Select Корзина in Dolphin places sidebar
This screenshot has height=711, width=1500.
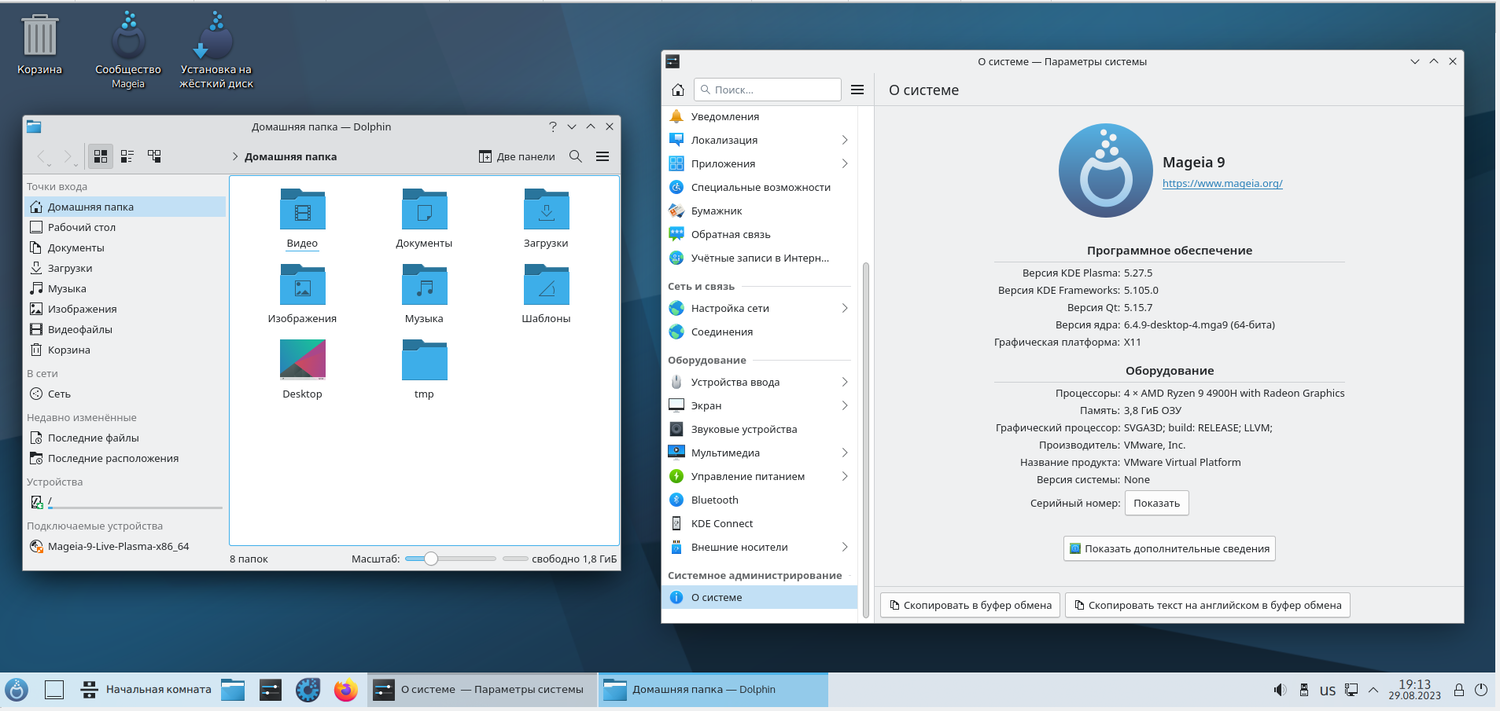coord(125,350)
